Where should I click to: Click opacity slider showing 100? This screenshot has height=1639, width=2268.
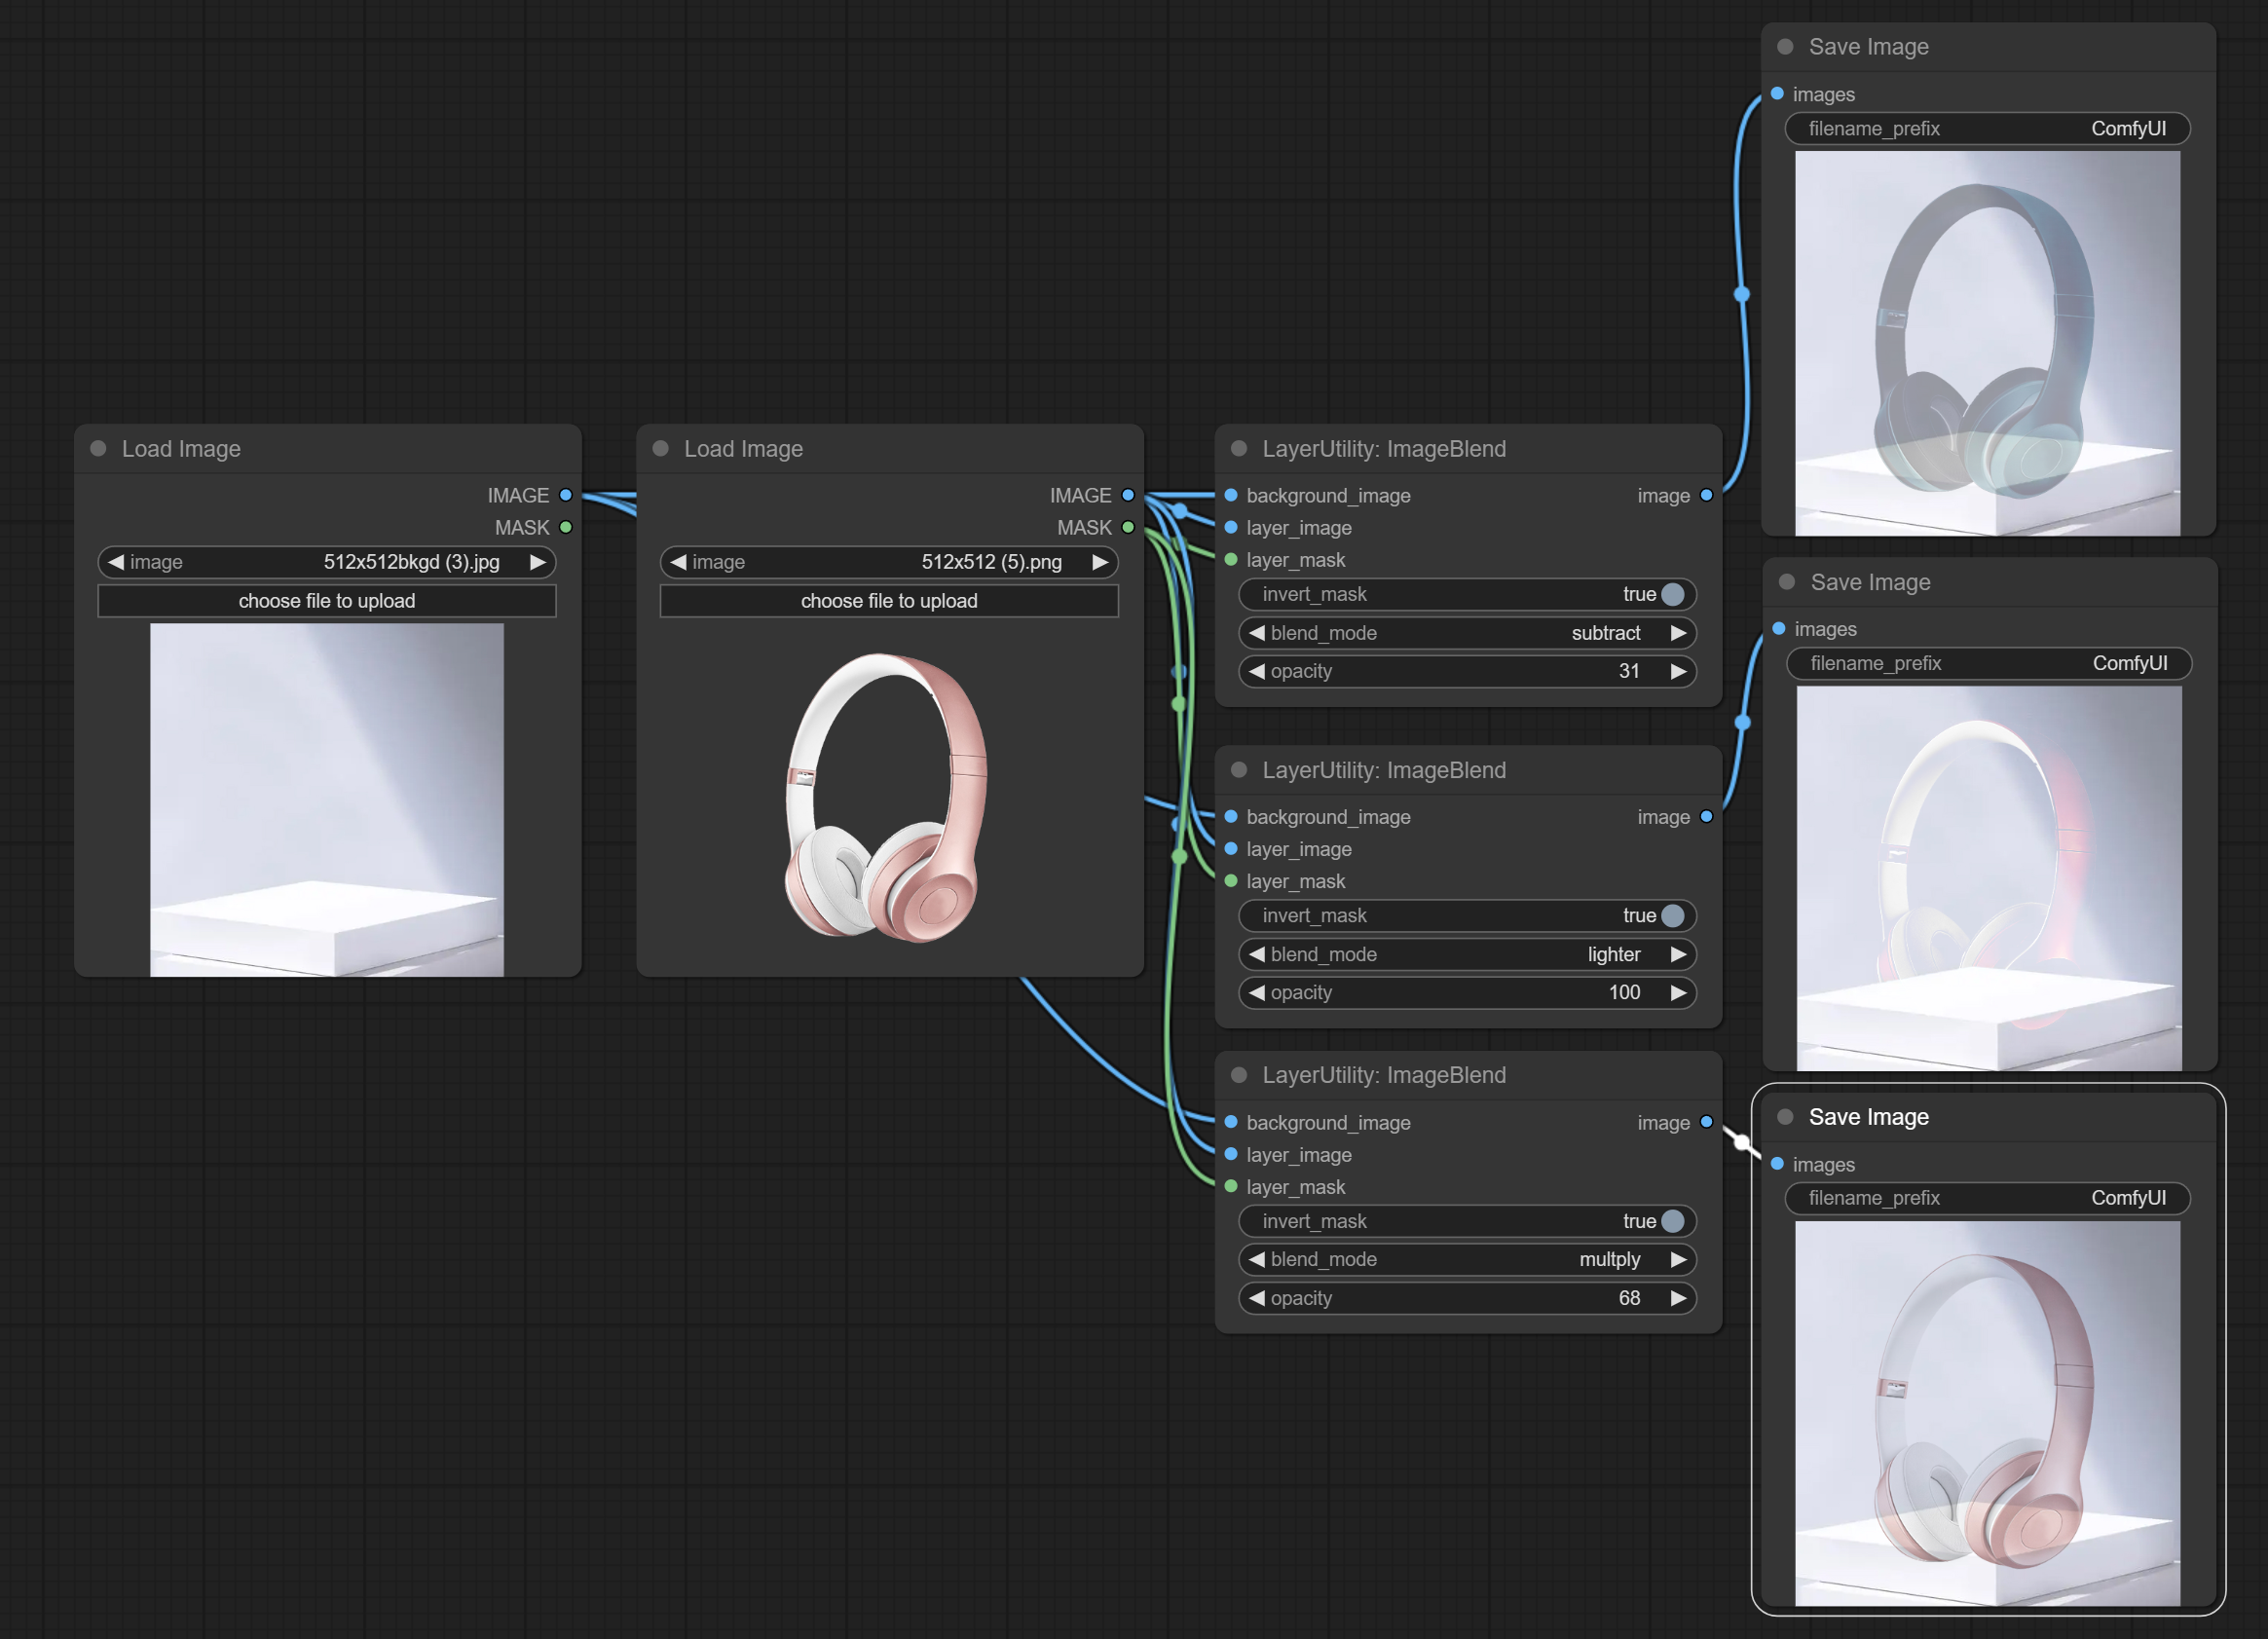coord(1467,992)
